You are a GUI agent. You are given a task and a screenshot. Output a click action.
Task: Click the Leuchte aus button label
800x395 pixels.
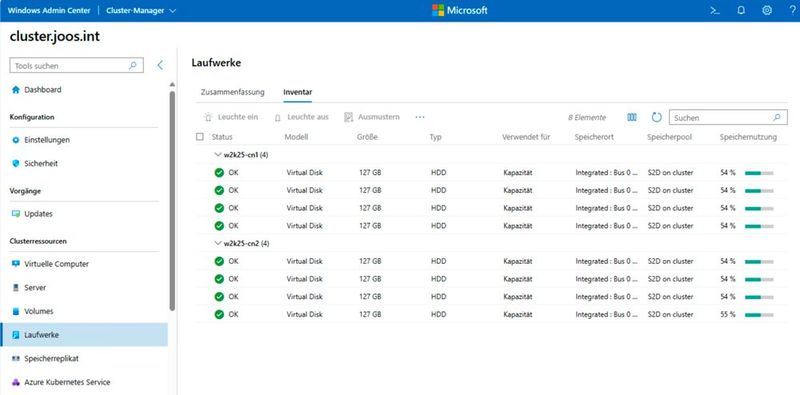pos(308,117)
